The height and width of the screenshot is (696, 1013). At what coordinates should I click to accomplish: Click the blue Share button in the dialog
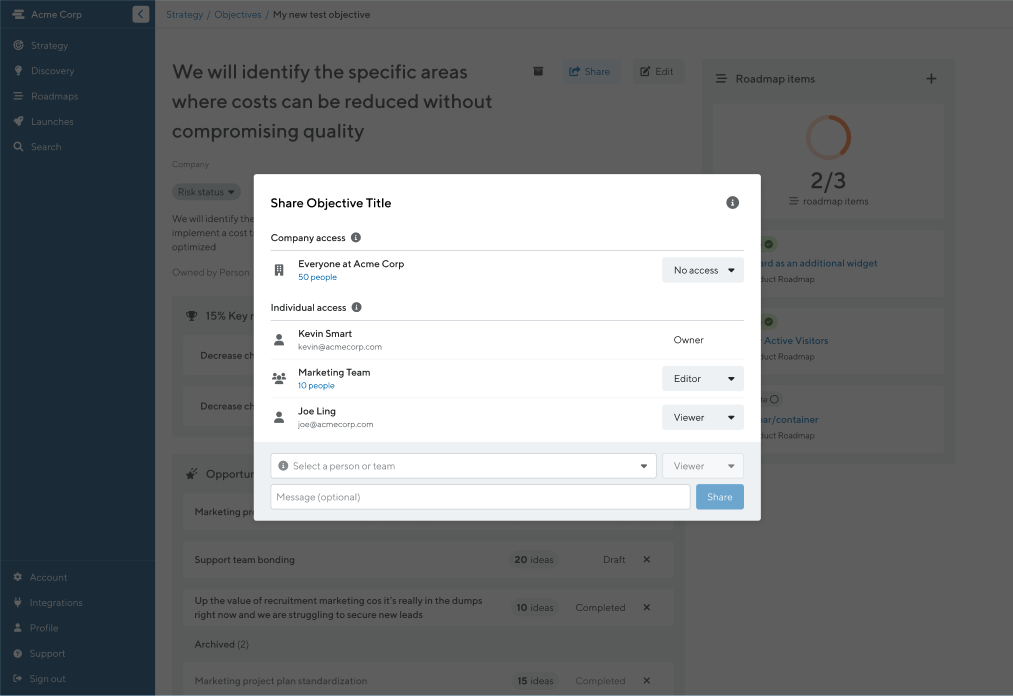(x=719, y=496)
